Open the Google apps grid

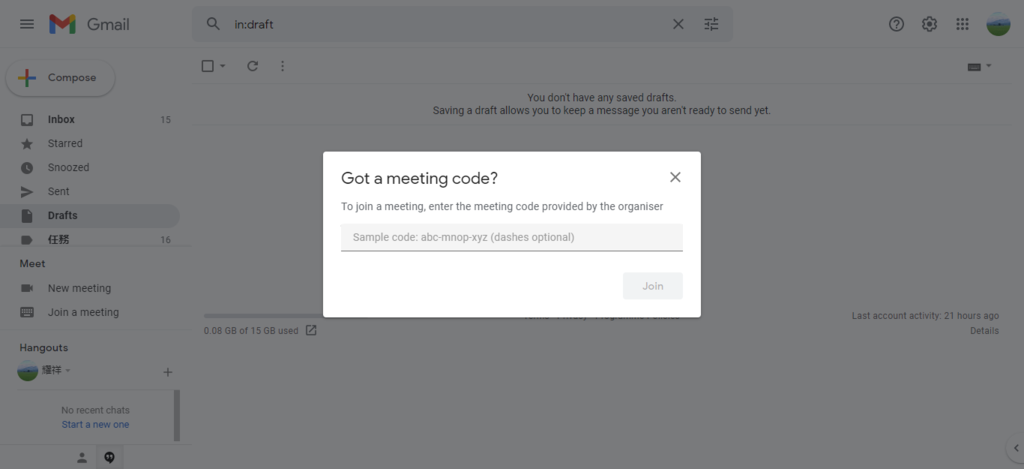tap(962, 24)
